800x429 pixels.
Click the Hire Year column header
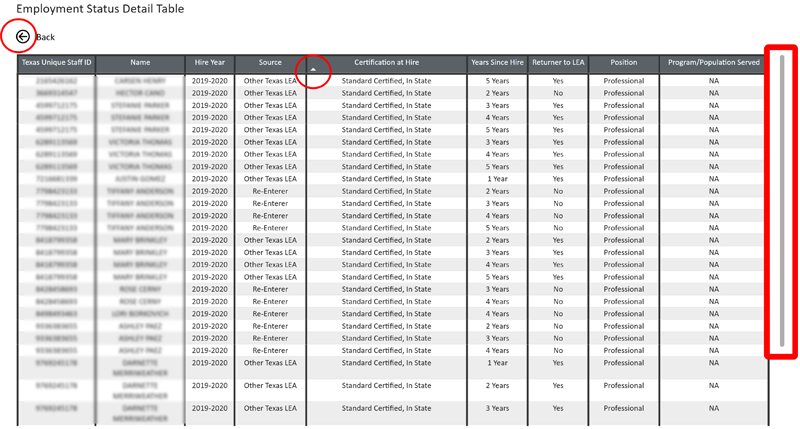tap(210, 62)
